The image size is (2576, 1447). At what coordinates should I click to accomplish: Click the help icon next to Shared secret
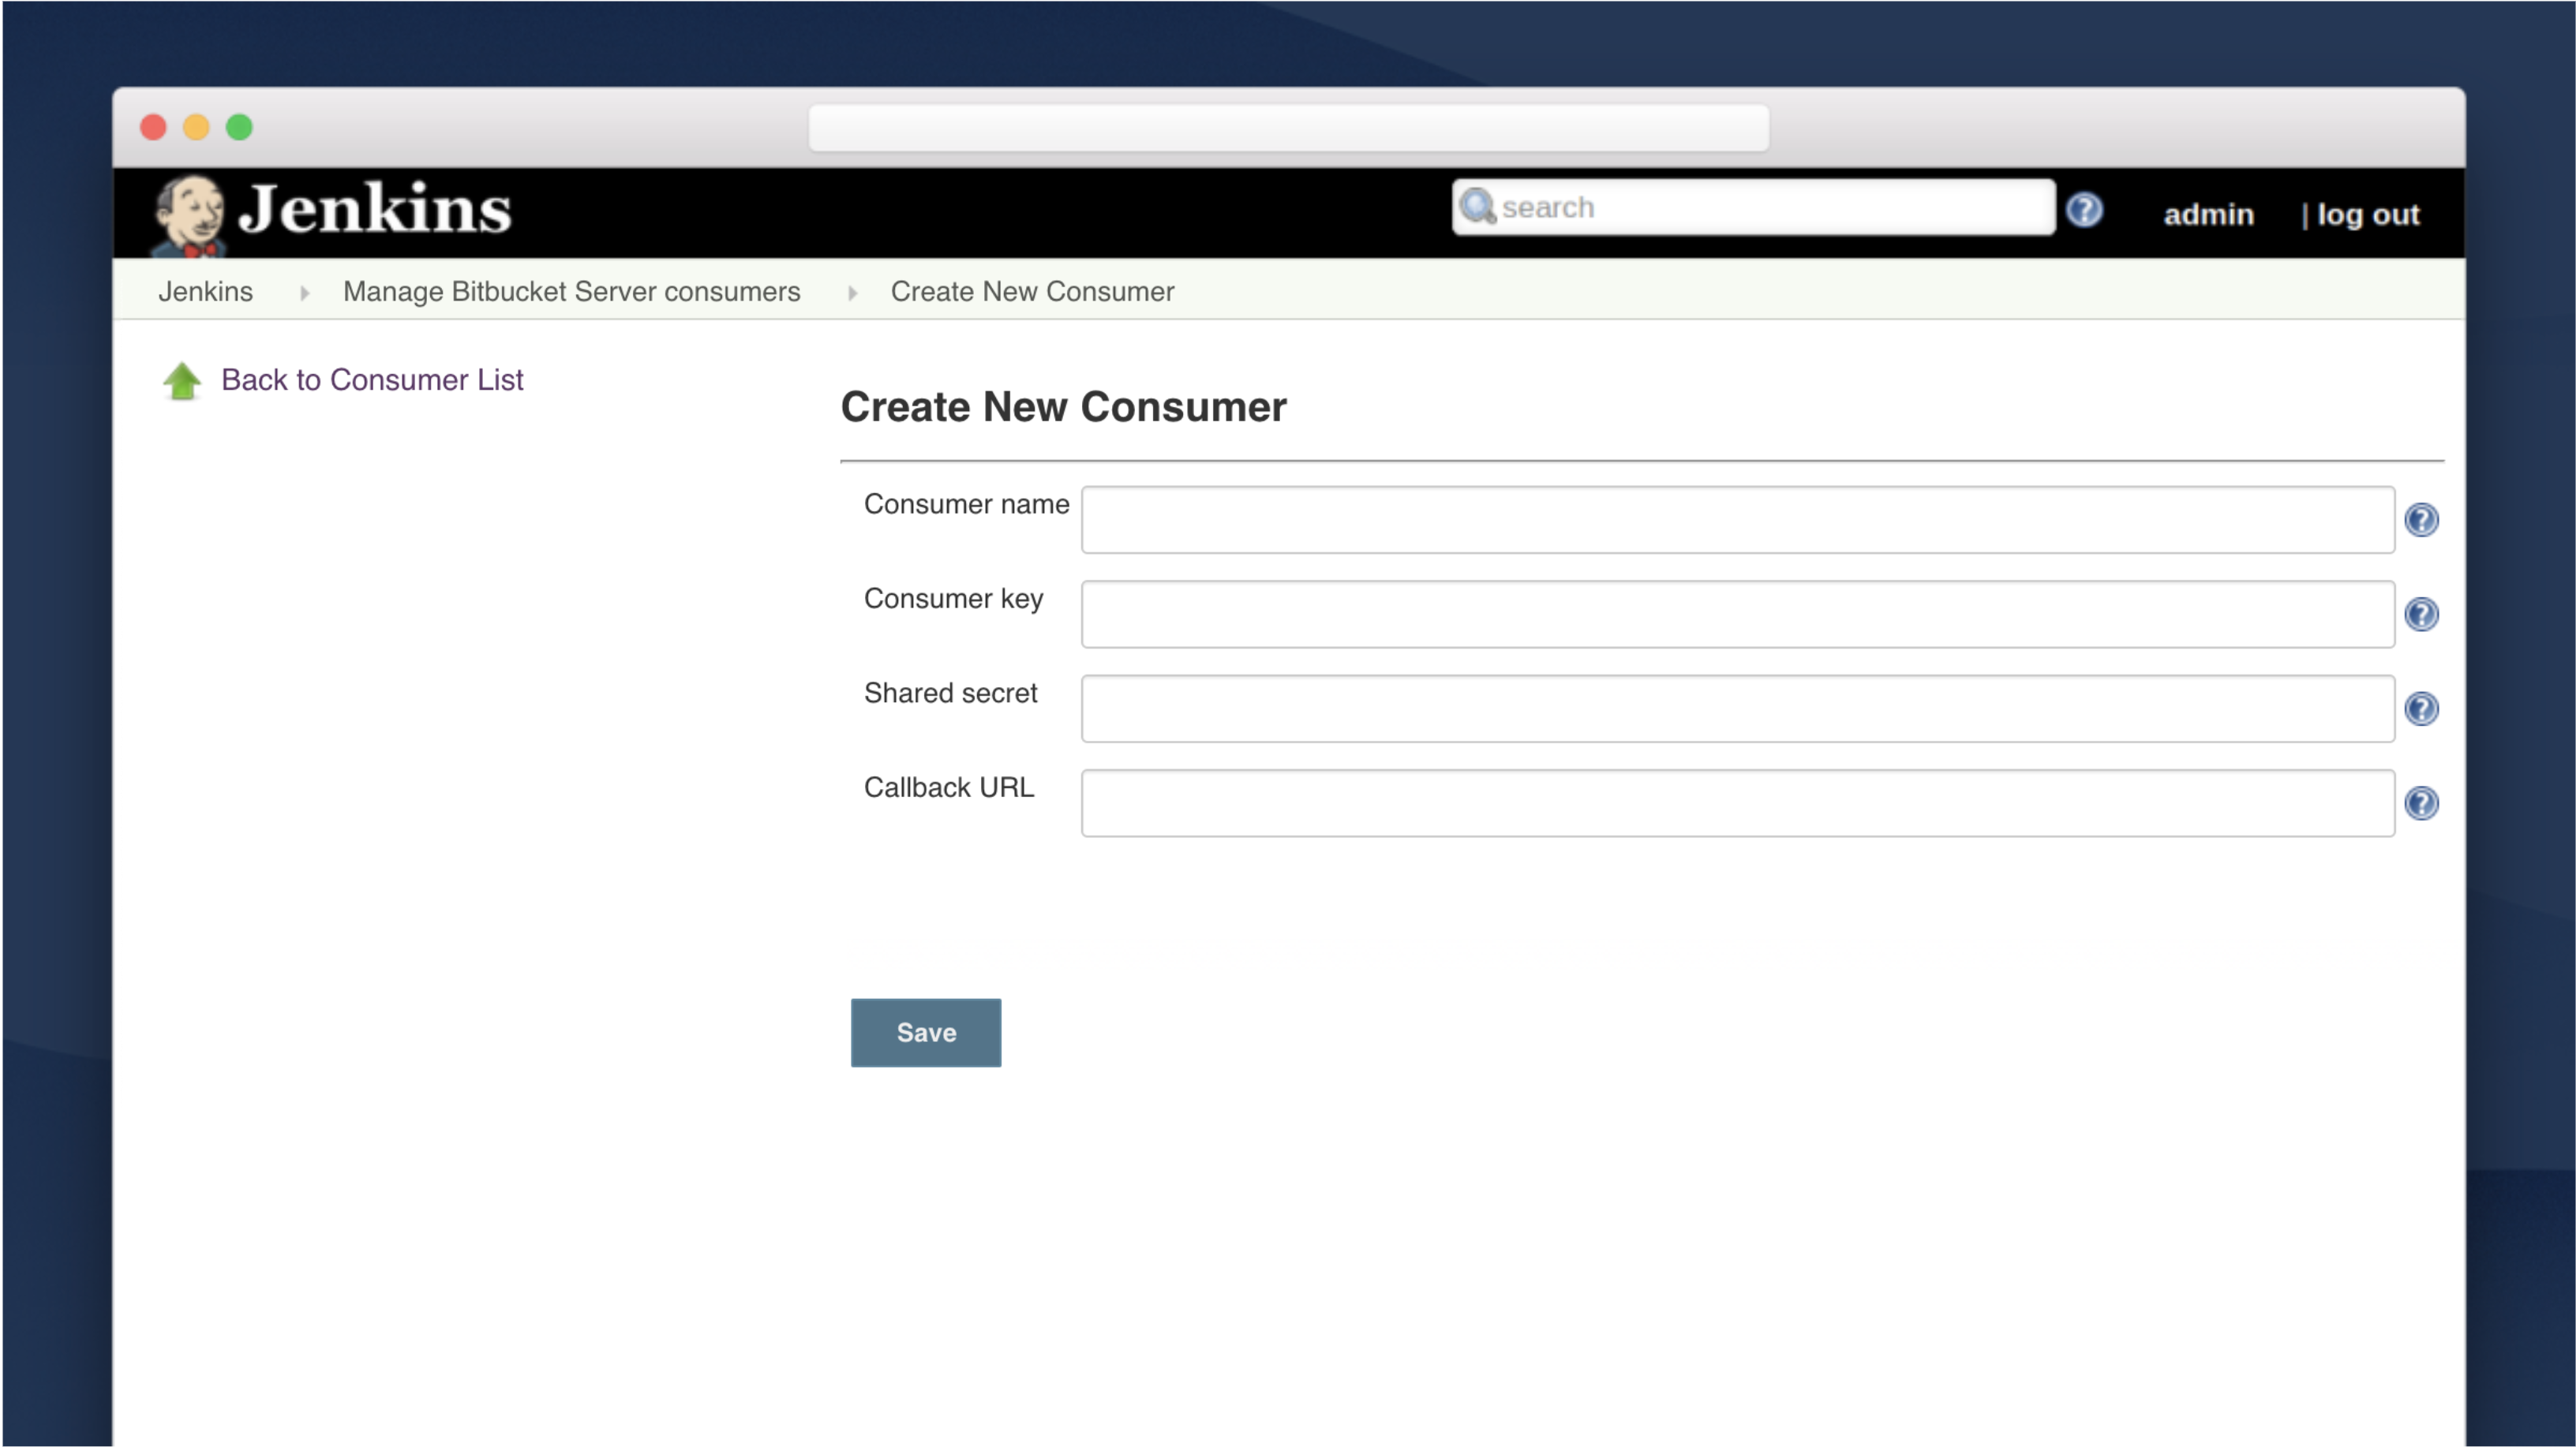pos(2422,708)
